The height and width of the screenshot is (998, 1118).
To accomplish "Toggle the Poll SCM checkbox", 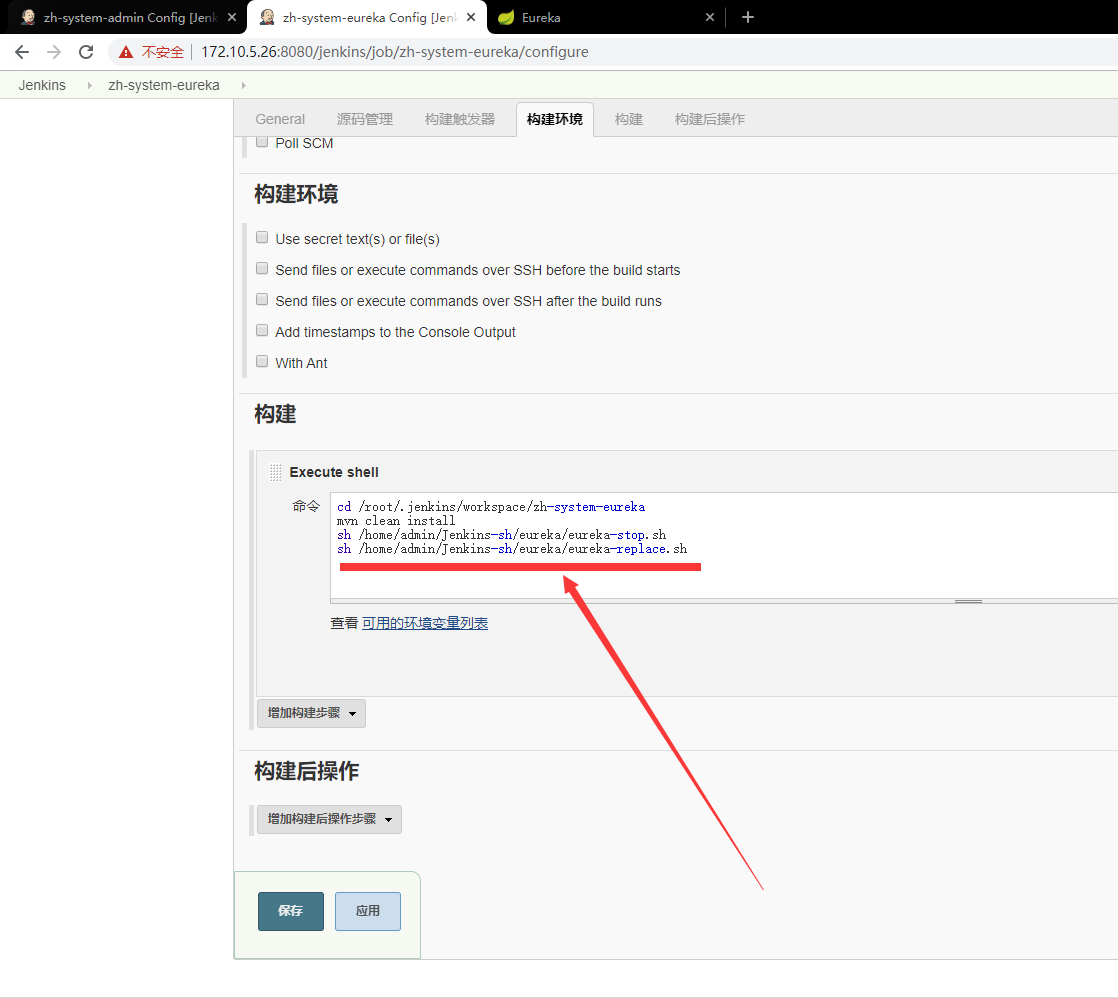I will pos(262,142).
